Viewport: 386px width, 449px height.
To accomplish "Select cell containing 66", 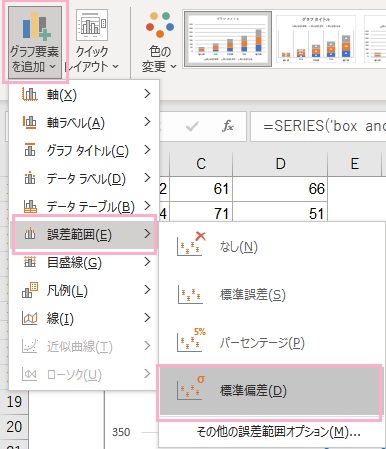I will [x=280, y=189].
